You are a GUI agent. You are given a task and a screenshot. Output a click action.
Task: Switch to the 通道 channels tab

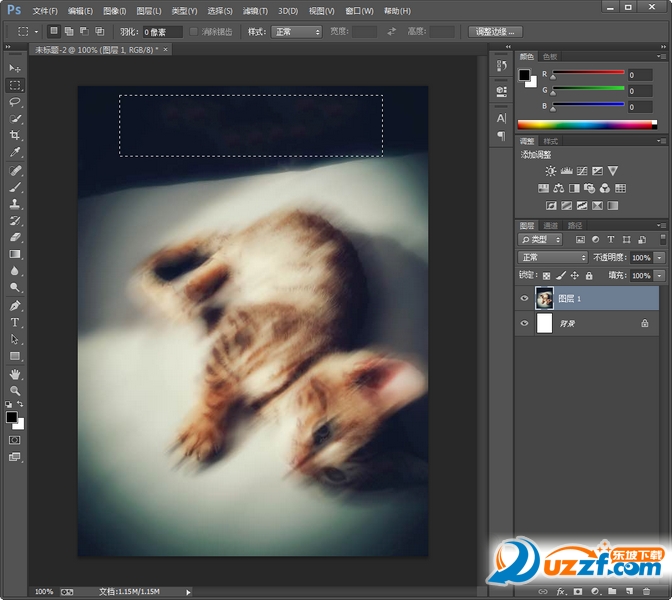[550, 226]
